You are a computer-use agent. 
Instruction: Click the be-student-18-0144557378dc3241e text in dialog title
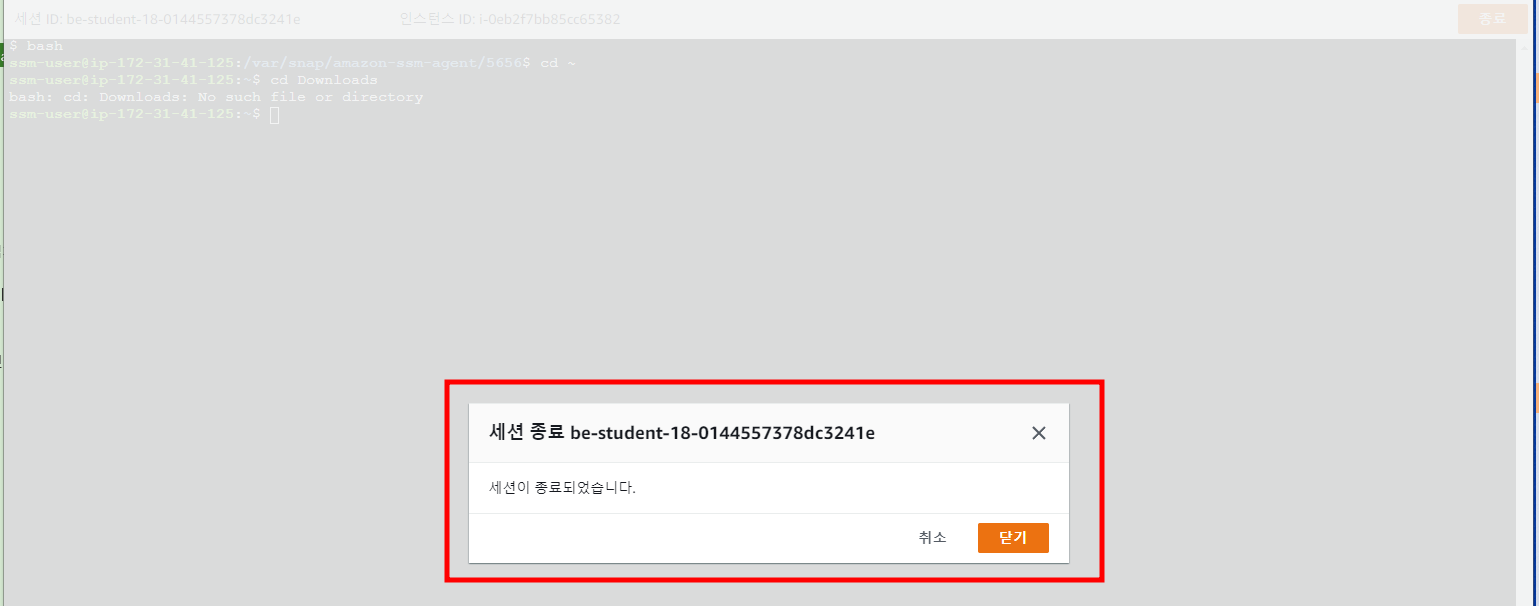(x=723, y=433)
